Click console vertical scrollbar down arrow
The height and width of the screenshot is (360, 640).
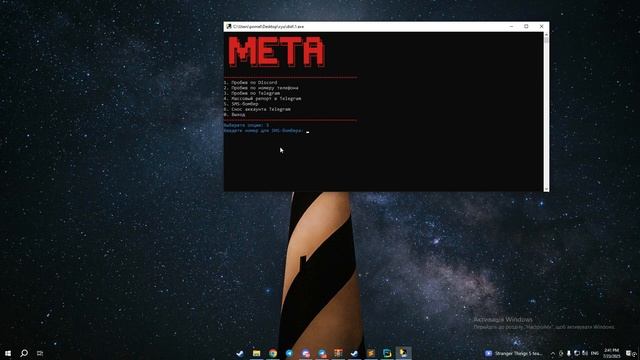[x=546, y=189]
